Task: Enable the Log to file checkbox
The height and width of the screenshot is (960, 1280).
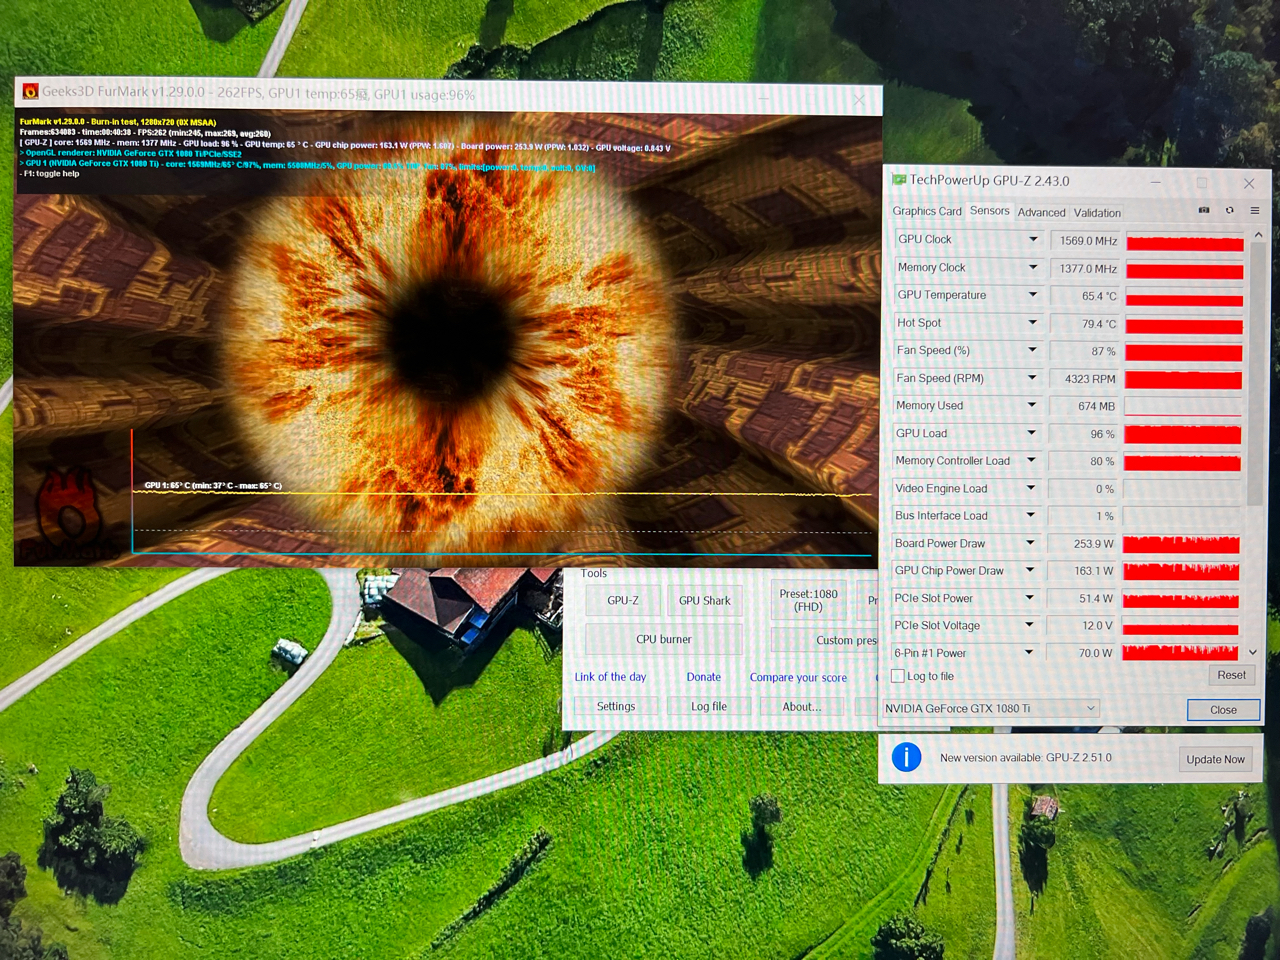Action: (897, 676)
